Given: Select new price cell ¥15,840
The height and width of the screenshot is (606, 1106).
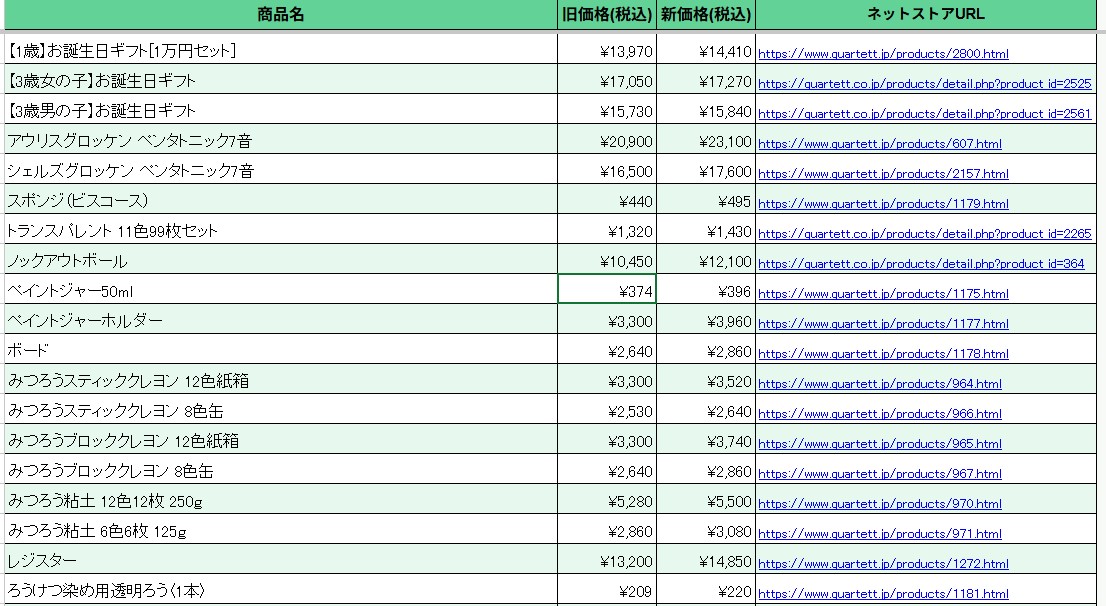Looking at the screenshot, I should pos(705,110).
